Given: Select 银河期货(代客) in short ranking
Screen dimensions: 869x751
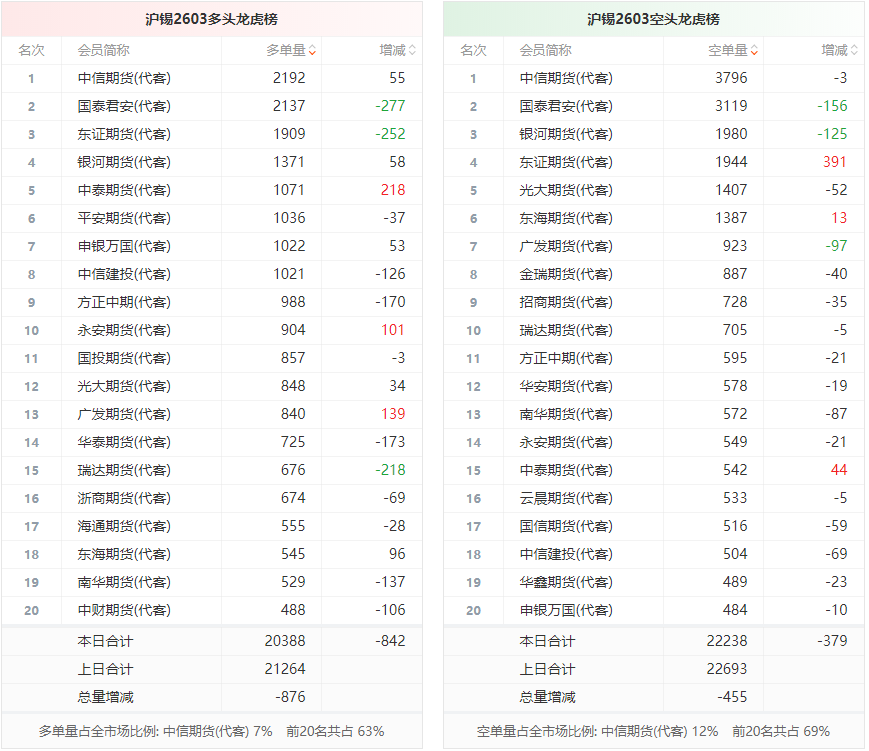Looking at the screenshot, I should [566, 134].
